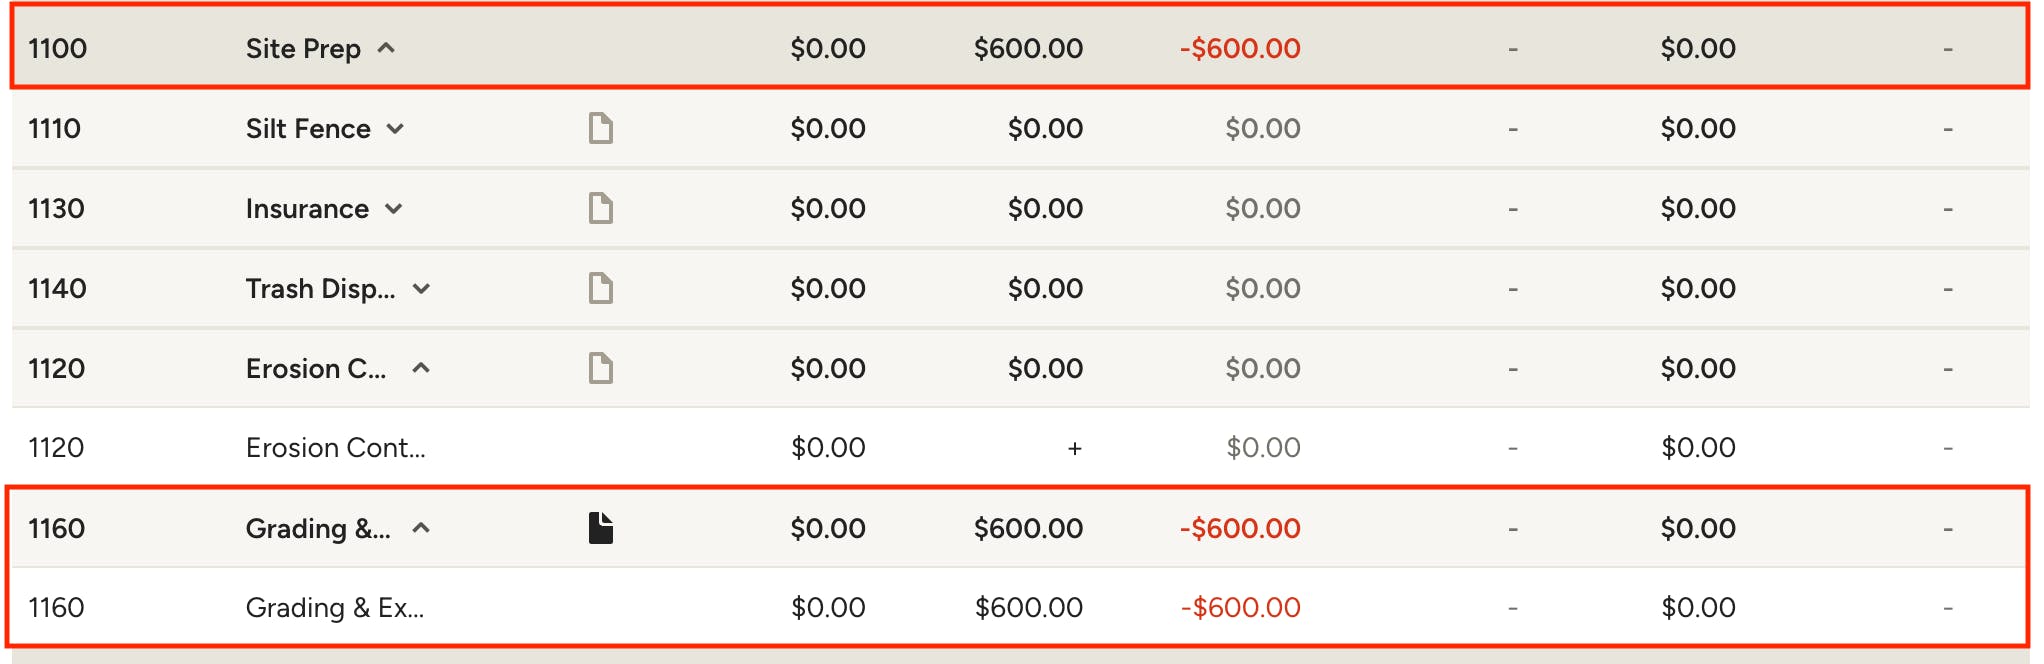Click plus icon in Erosion Control sub-row
The height and width of the screenshot is (664, 2044).
[x=1074, y=448]
